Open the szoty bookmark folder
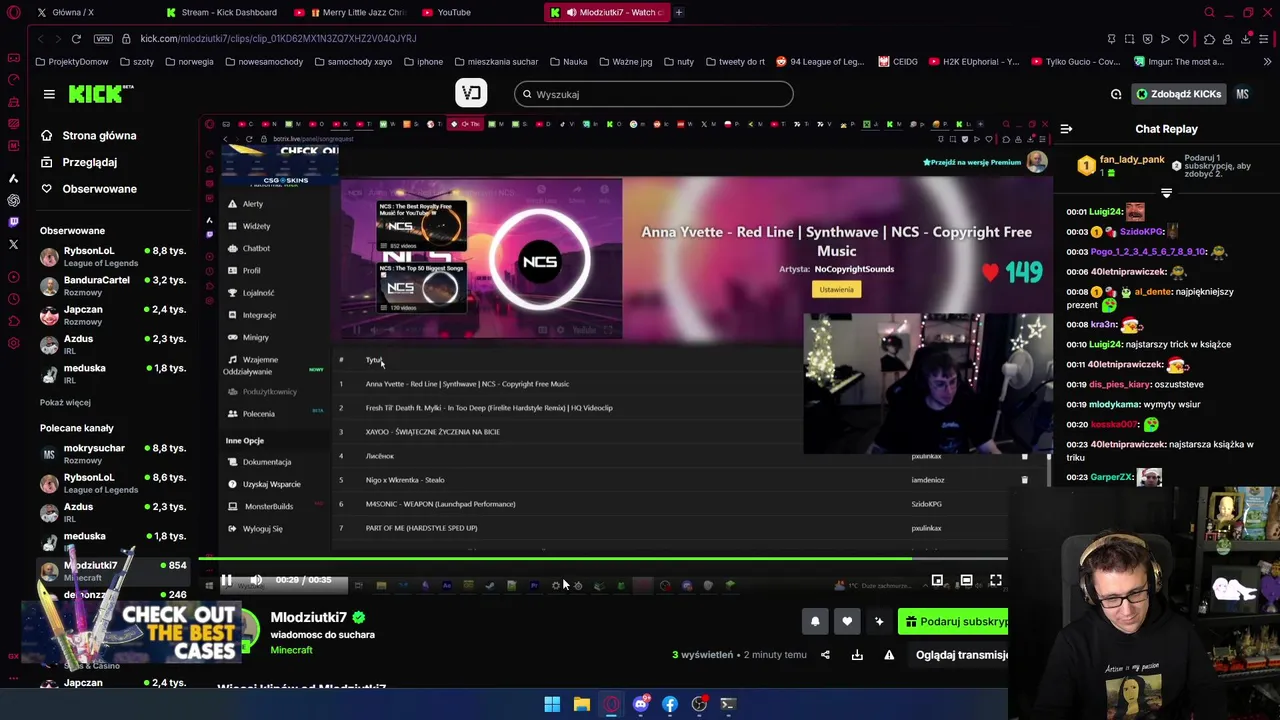Viewport: 1280px width, 720px height. point(137,61)
